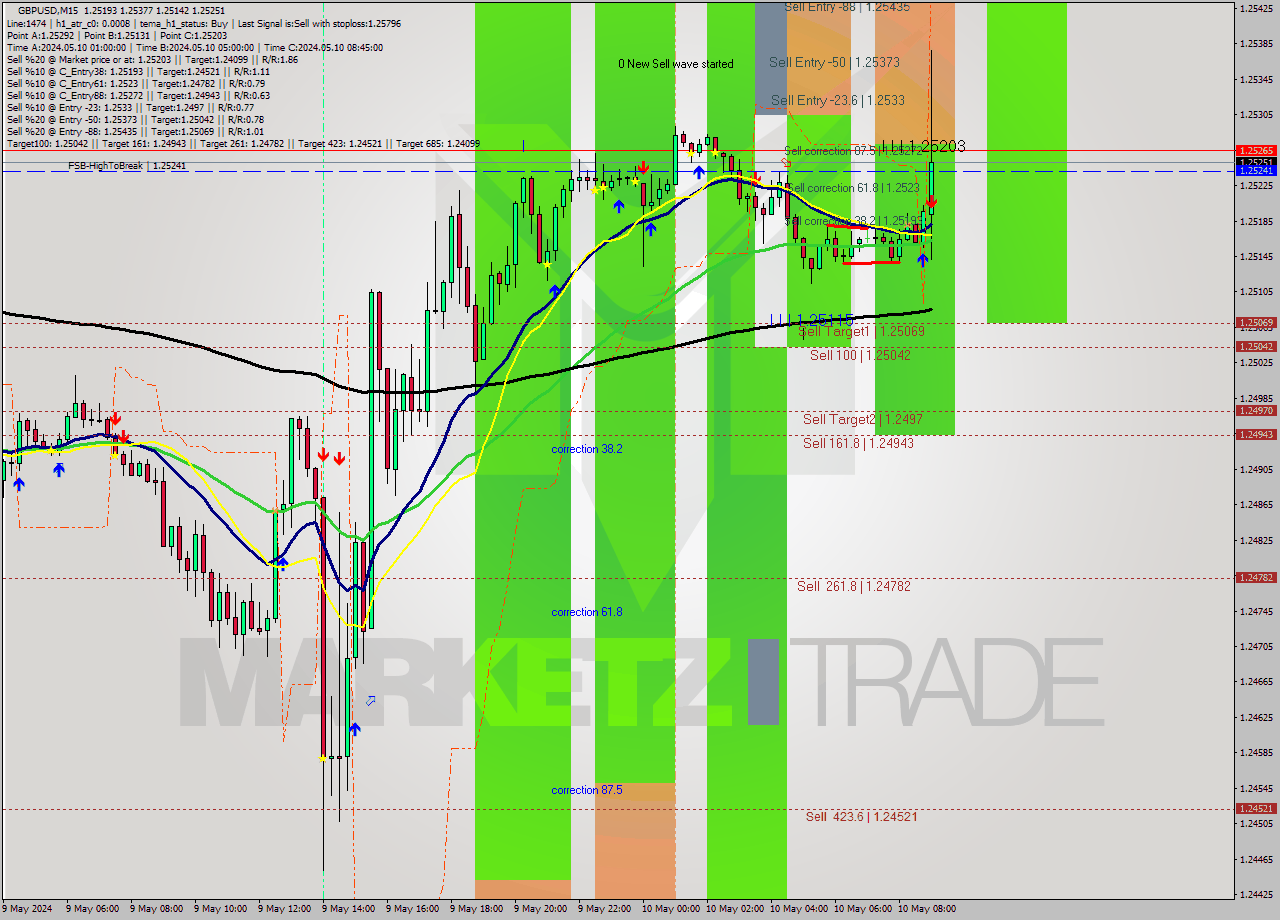The width and height of the screenshot is (1280, 920).
Task: Click the 'Sell correction 61.8 | 1.2523' label
Action: pos(853,188)
